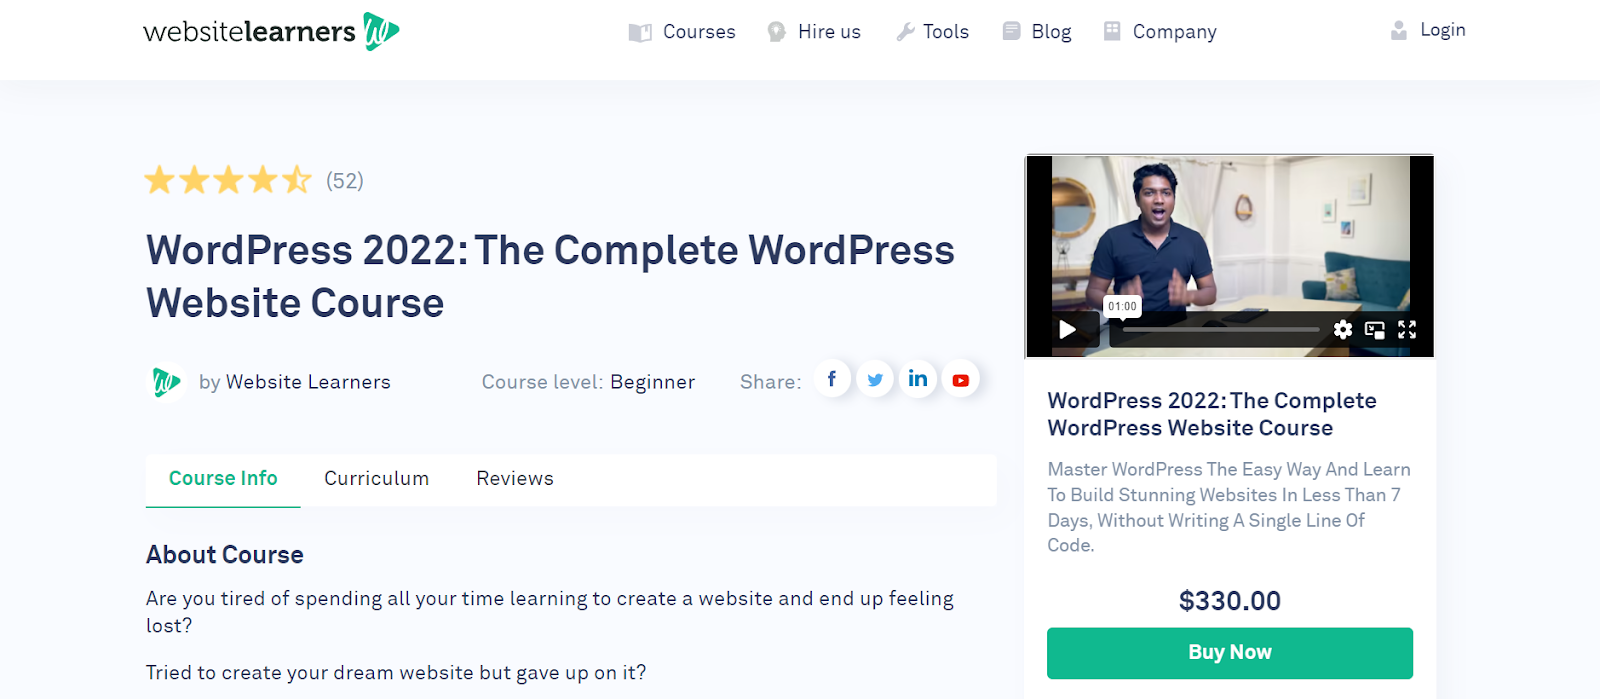Share the course on Twitter
The width and height of the screenshot is (1600, 699).
point(875,379)
